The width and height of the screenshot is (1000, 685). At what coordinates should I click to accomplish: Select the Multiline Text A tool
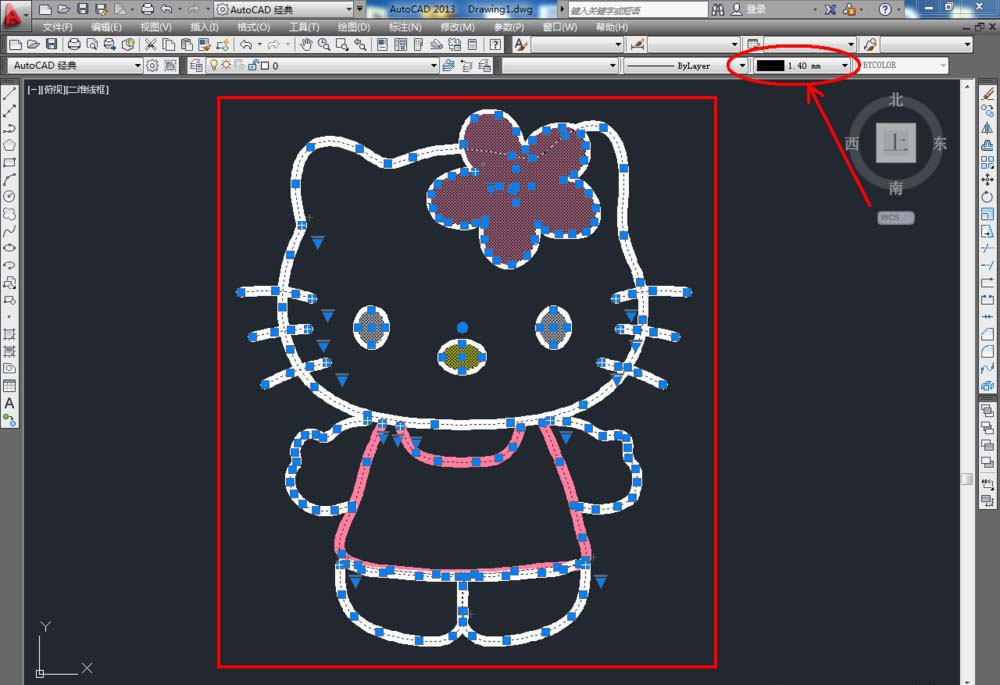click(10, 403)
